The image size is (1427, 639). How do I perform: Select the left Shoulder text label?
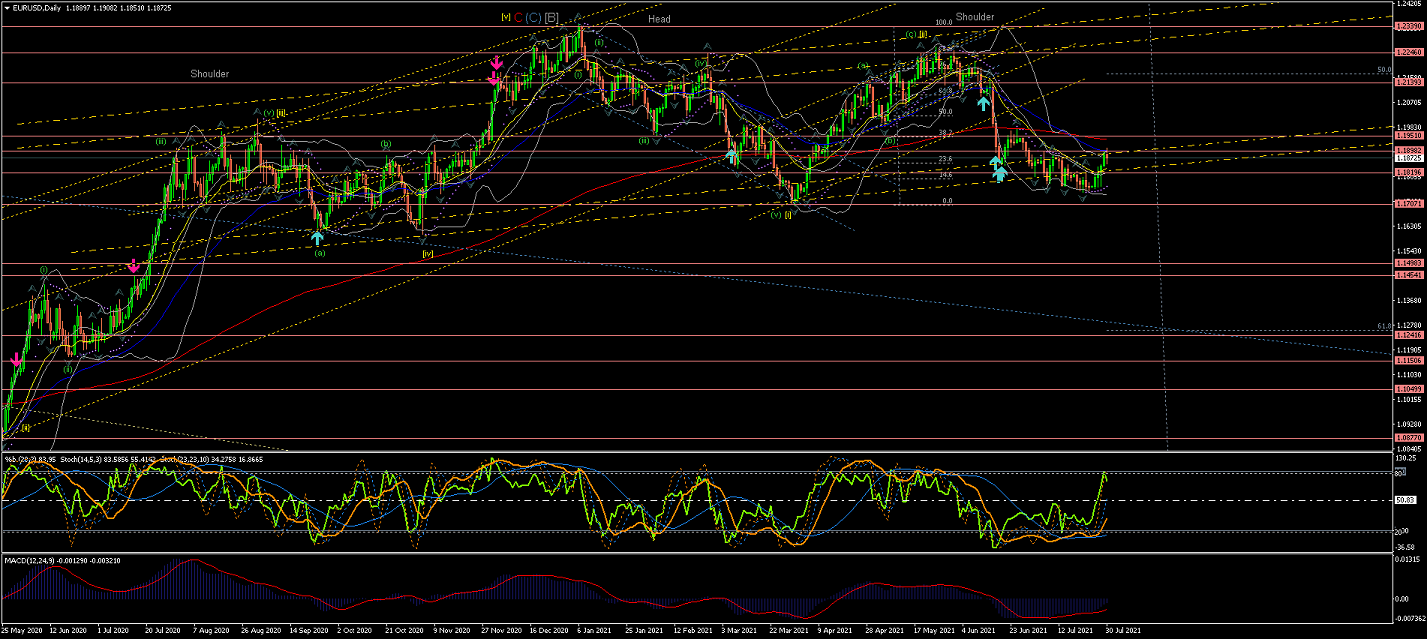pos(210,74)
